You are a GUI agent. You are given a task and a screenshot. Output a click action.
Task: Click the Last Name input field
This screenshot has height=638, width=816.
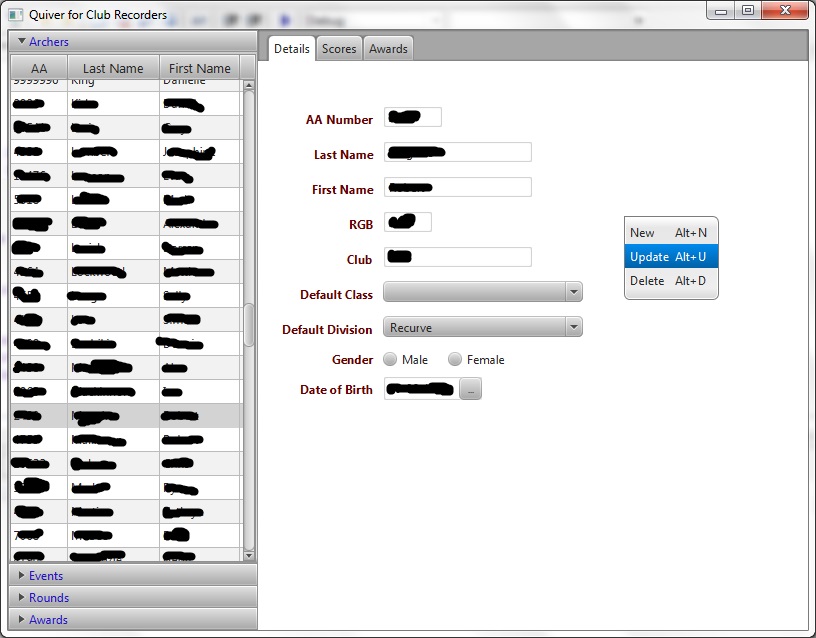[x=457, y=152]
